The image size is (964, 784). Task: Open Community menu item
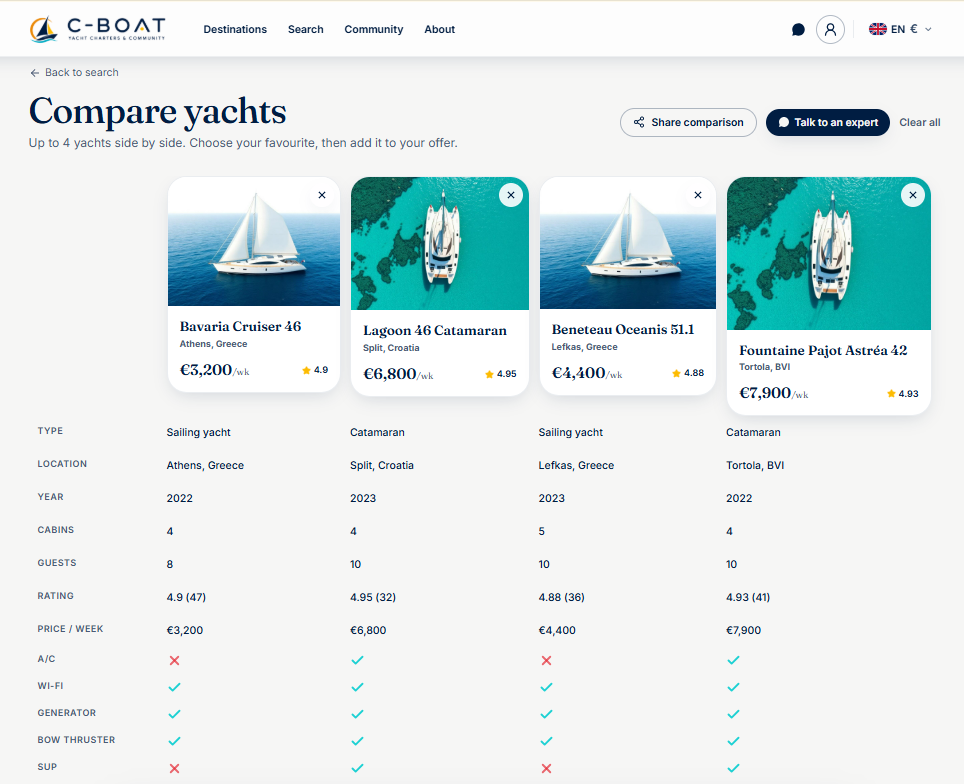(x=374, y=30)
